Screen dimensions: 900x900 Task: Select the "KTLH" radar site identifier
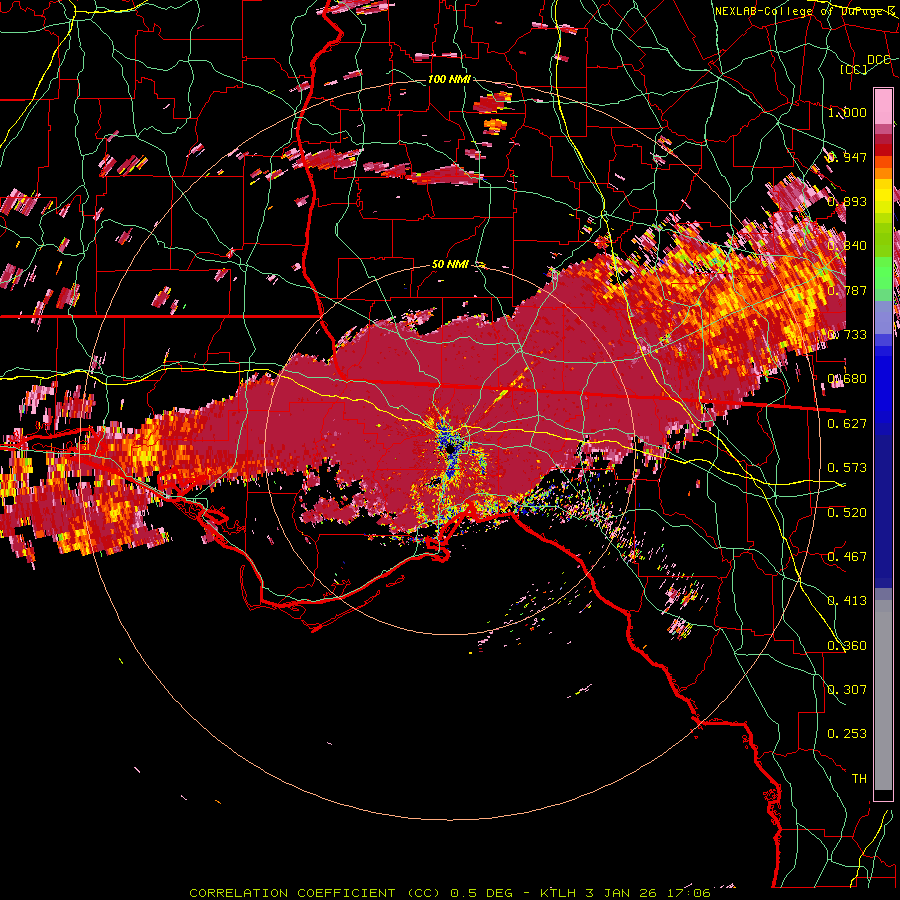click(557, 893)
